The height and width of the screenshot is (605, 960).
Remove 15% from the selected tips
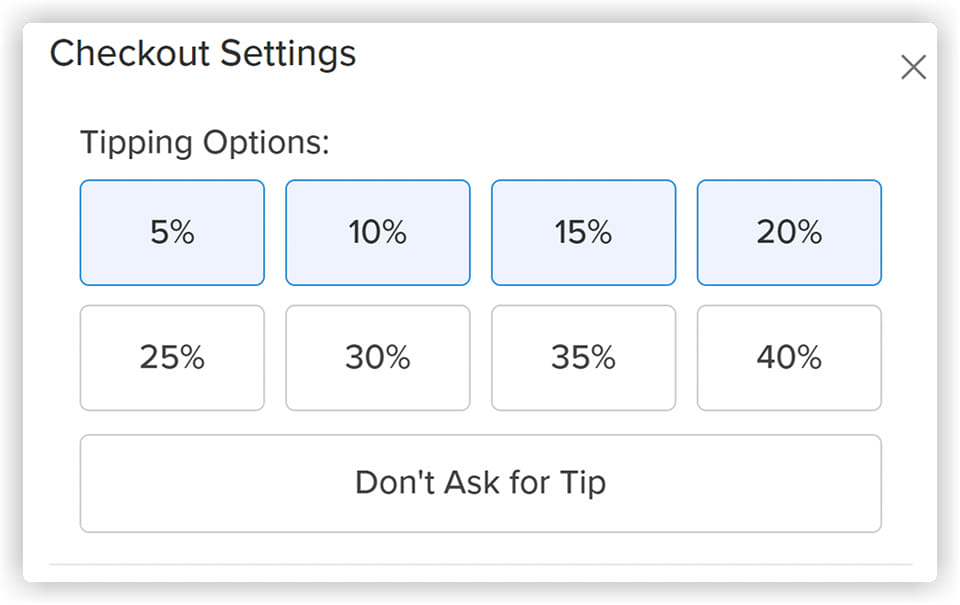pos(583,233)
